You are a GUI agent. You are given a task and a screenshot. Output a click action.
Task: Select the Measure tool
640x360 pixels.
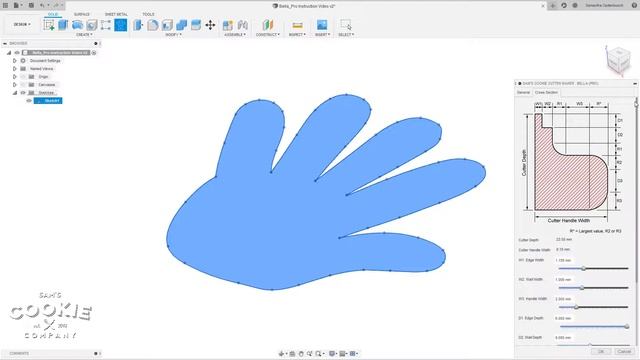click(298, 25)
